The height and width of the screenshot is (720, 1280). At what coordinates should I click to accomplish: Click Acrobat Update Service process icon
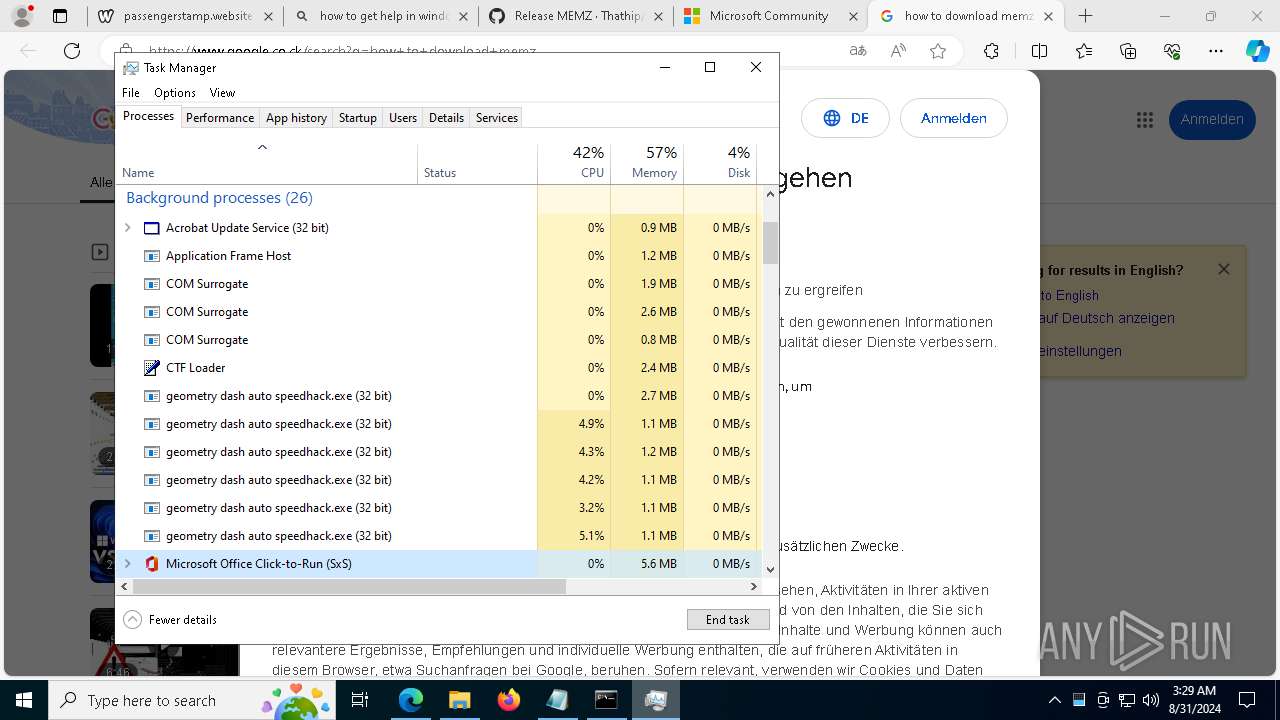152,228
